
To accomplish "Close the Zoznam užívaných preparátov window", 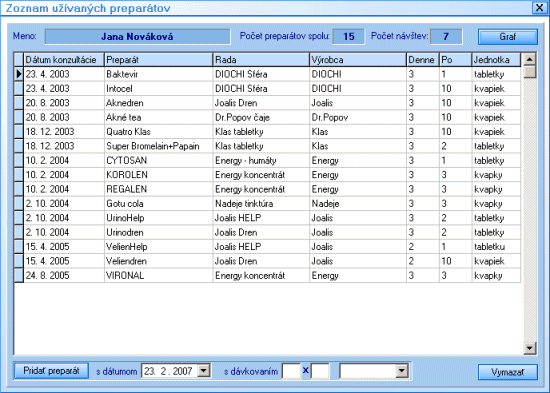I will pos(539,8).
